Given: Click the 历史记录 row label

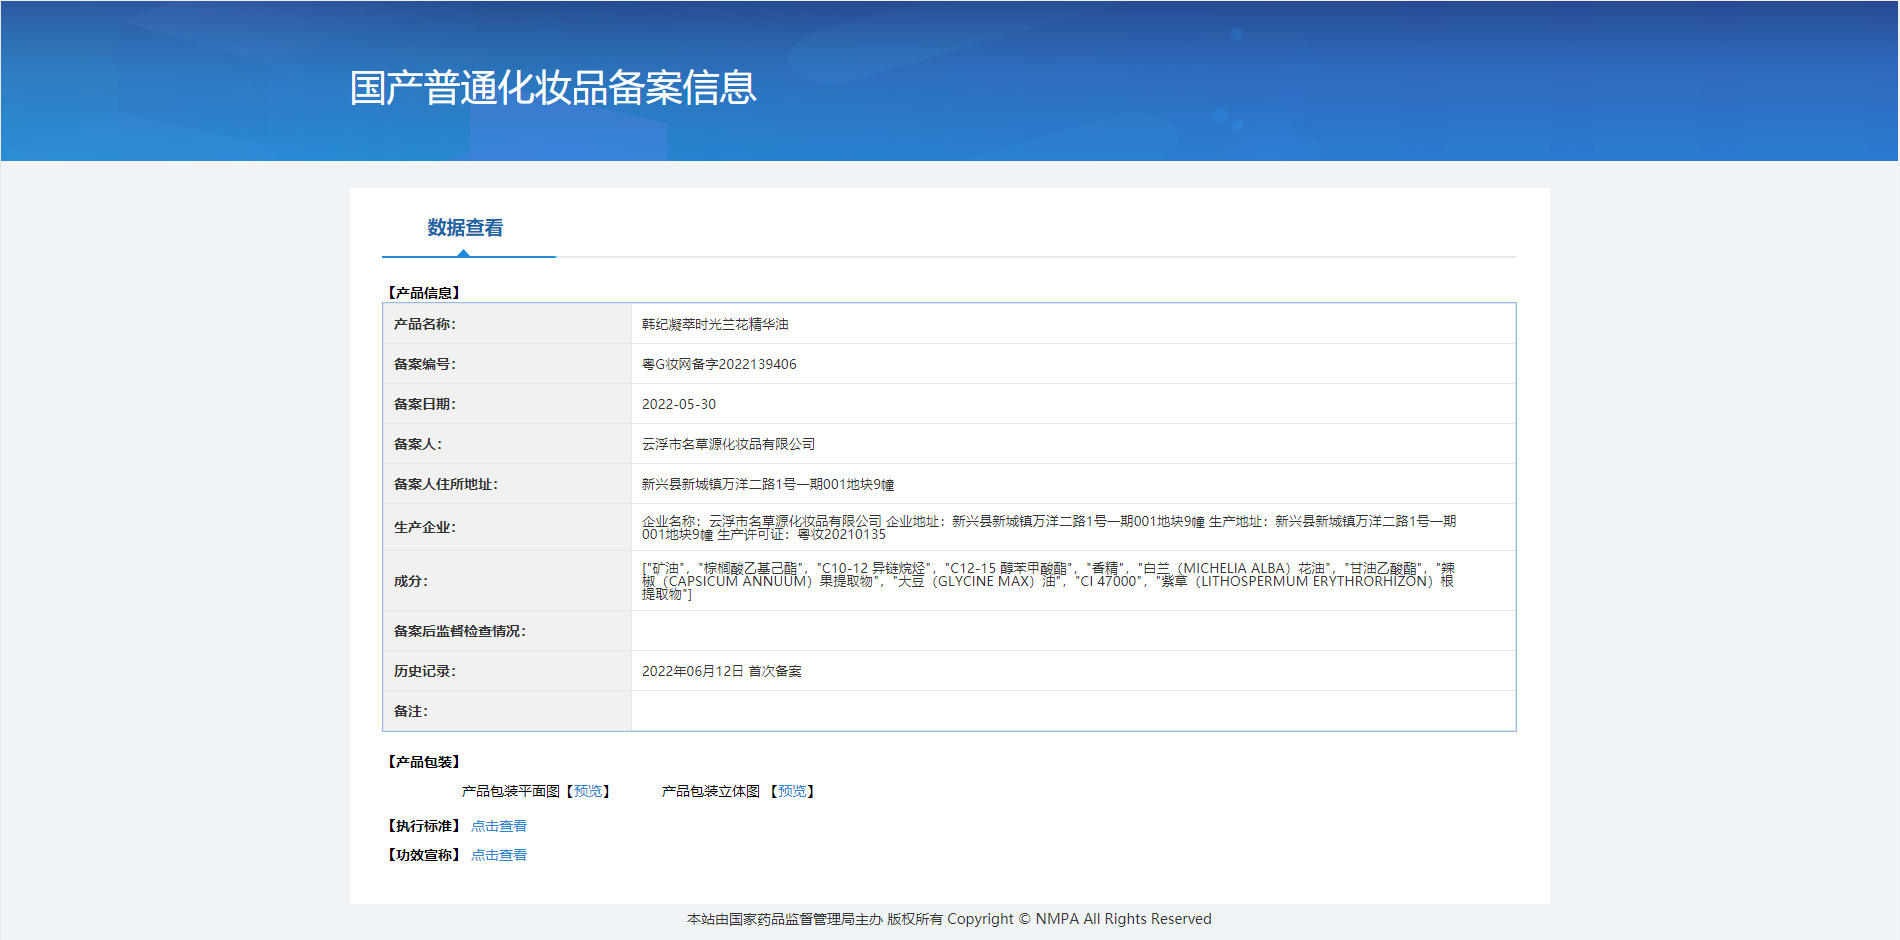Looking at the screenshot, I should [x=424, y=671].
